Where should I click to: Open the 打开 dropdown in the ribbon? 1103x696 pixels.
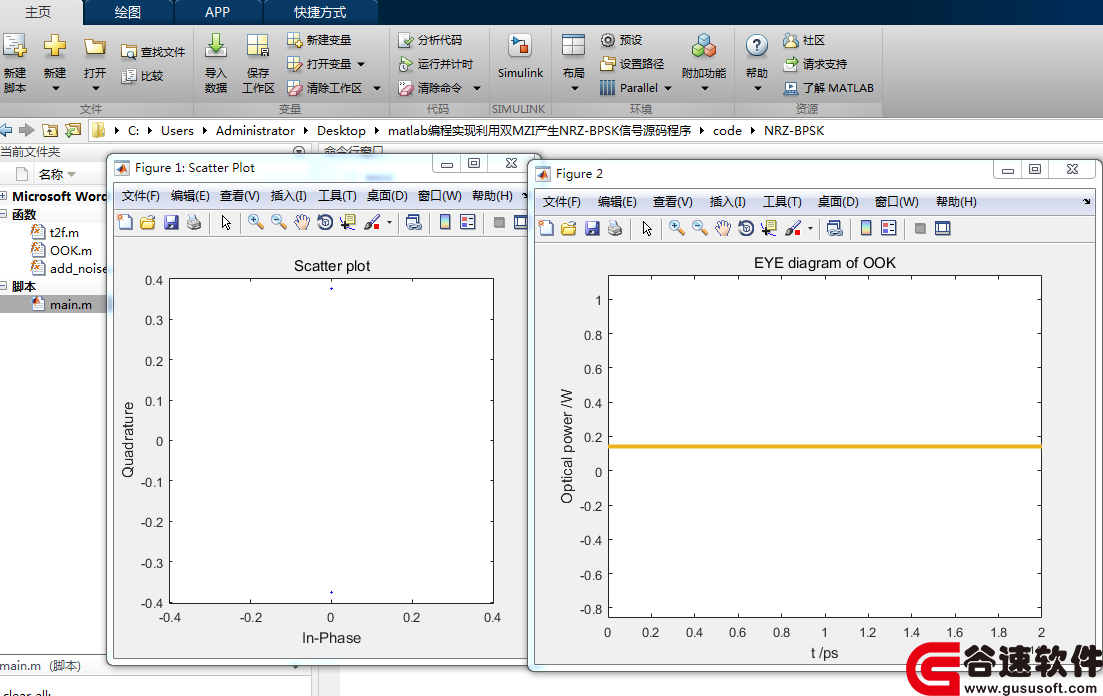96,89
